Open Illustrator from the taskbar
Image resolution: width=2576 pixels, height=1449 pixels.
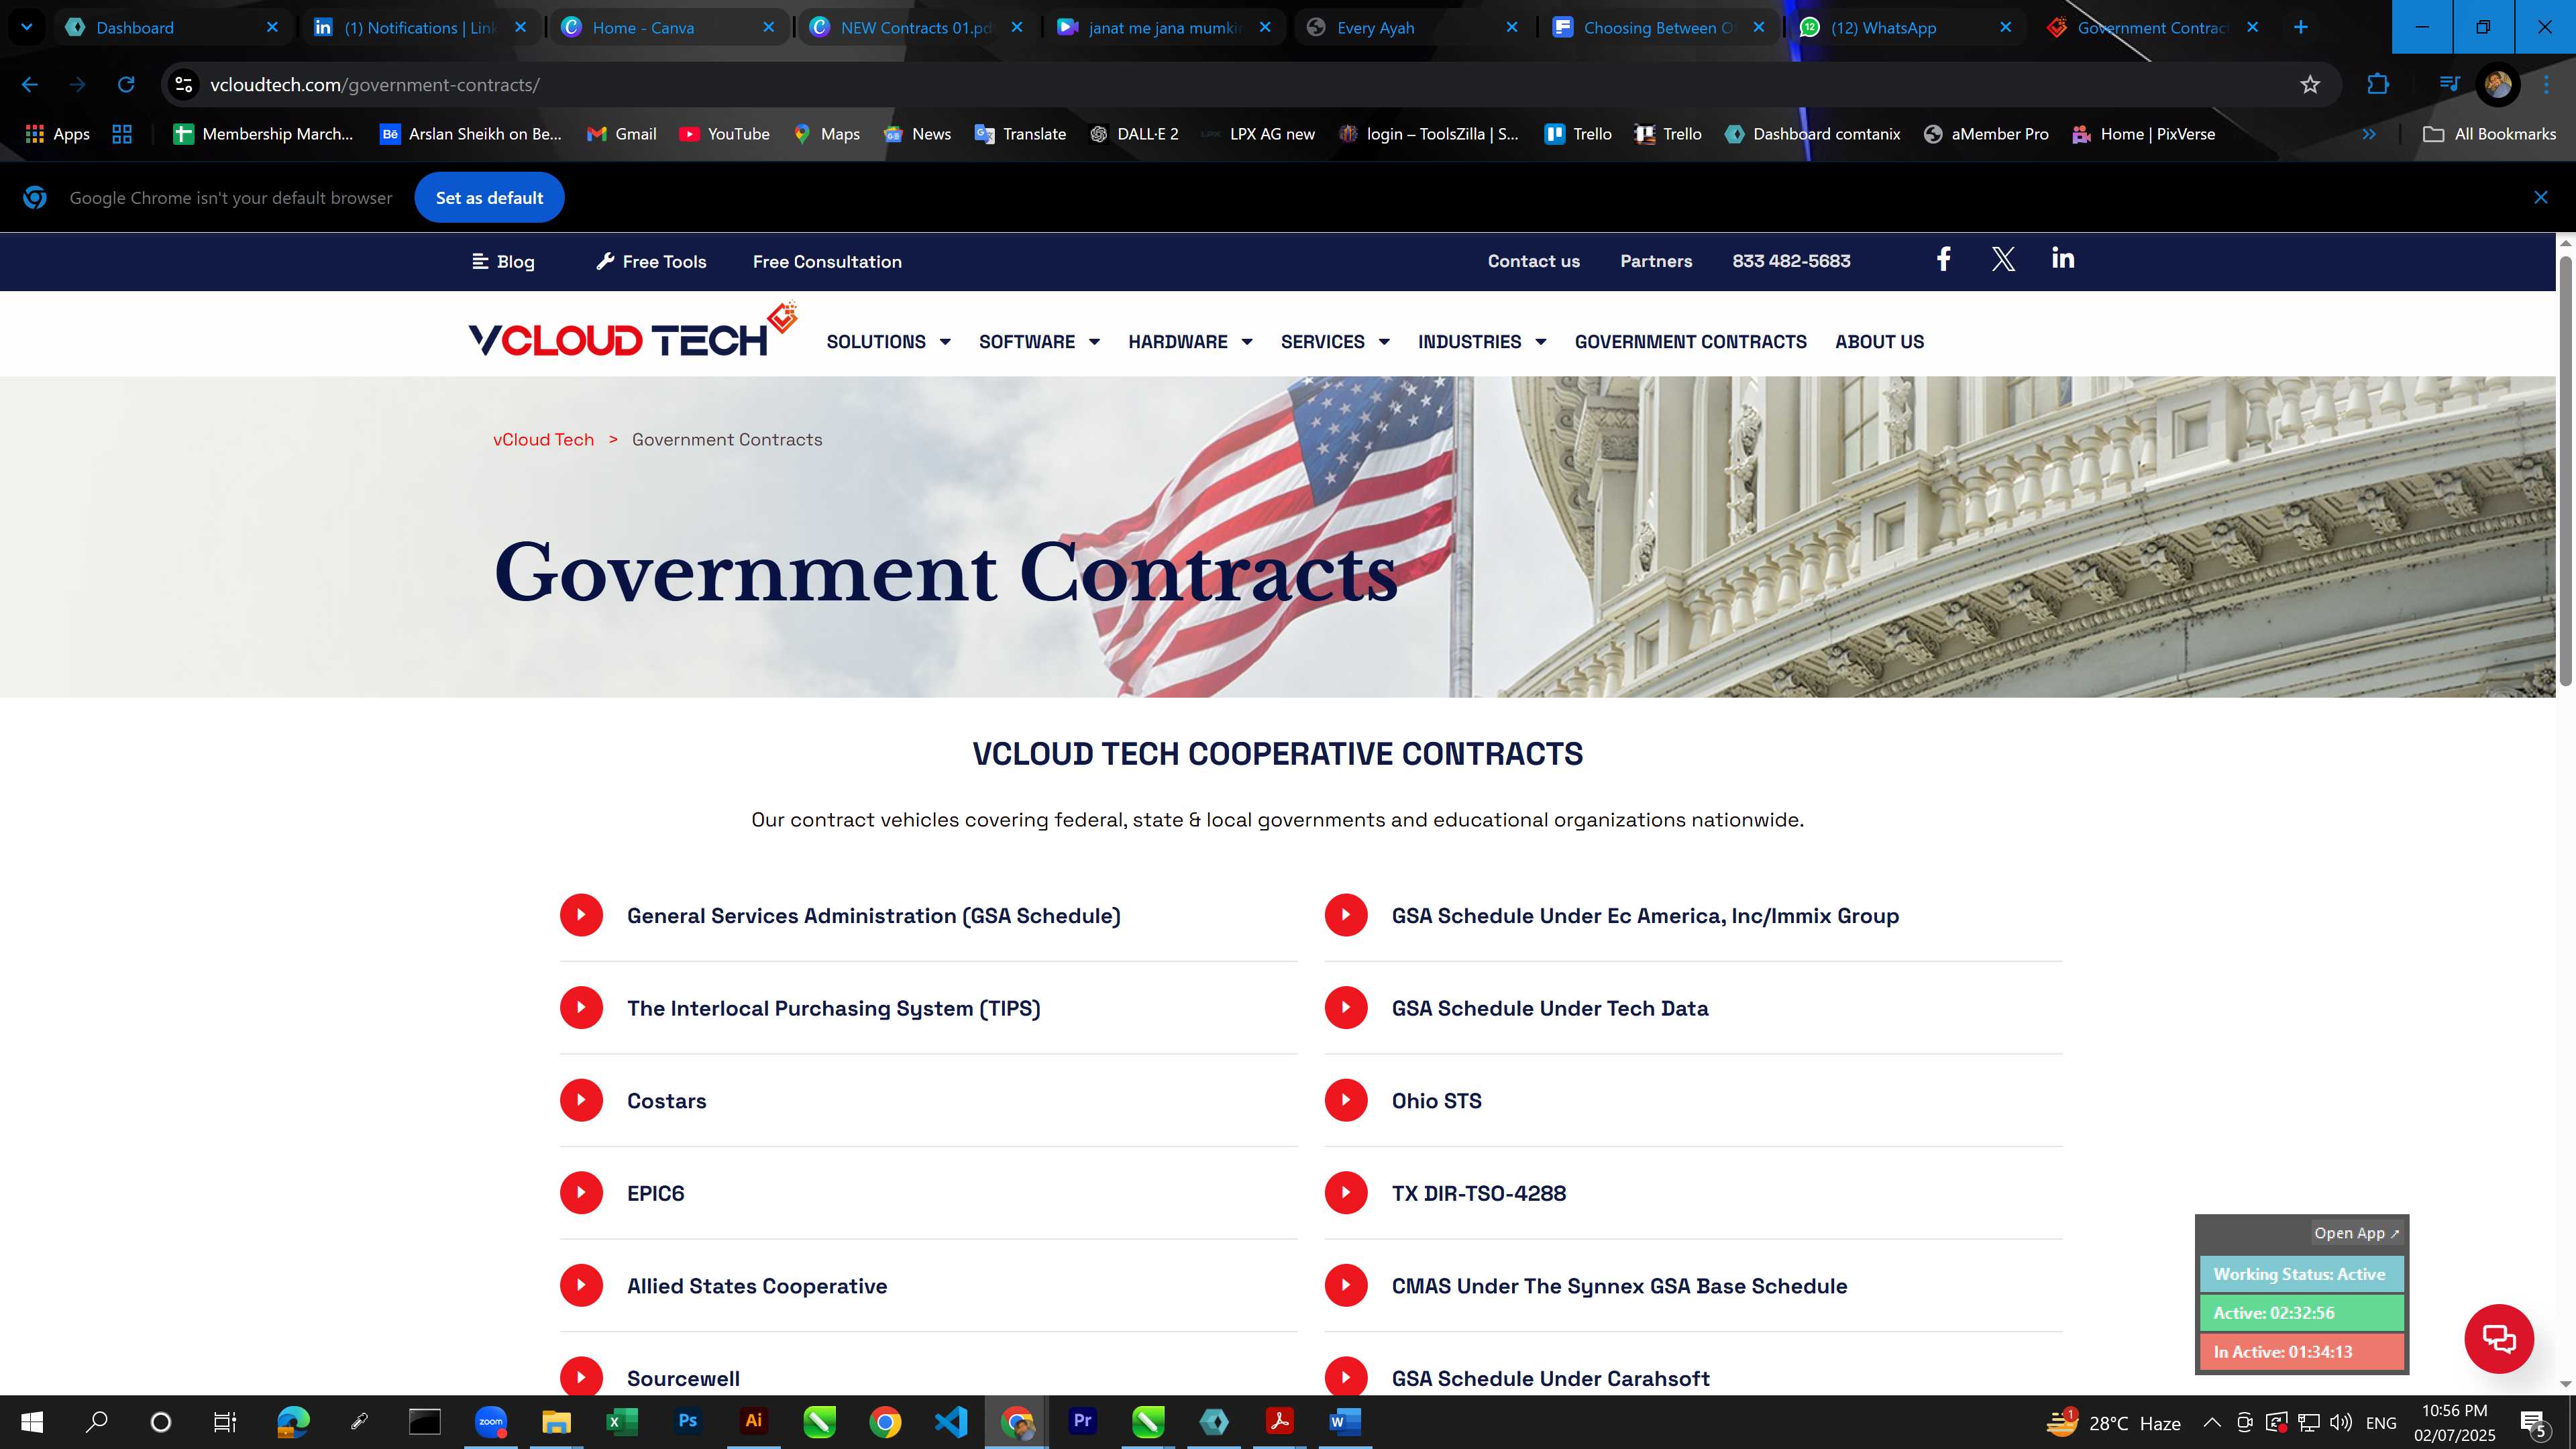click(x=753, y=1421)
